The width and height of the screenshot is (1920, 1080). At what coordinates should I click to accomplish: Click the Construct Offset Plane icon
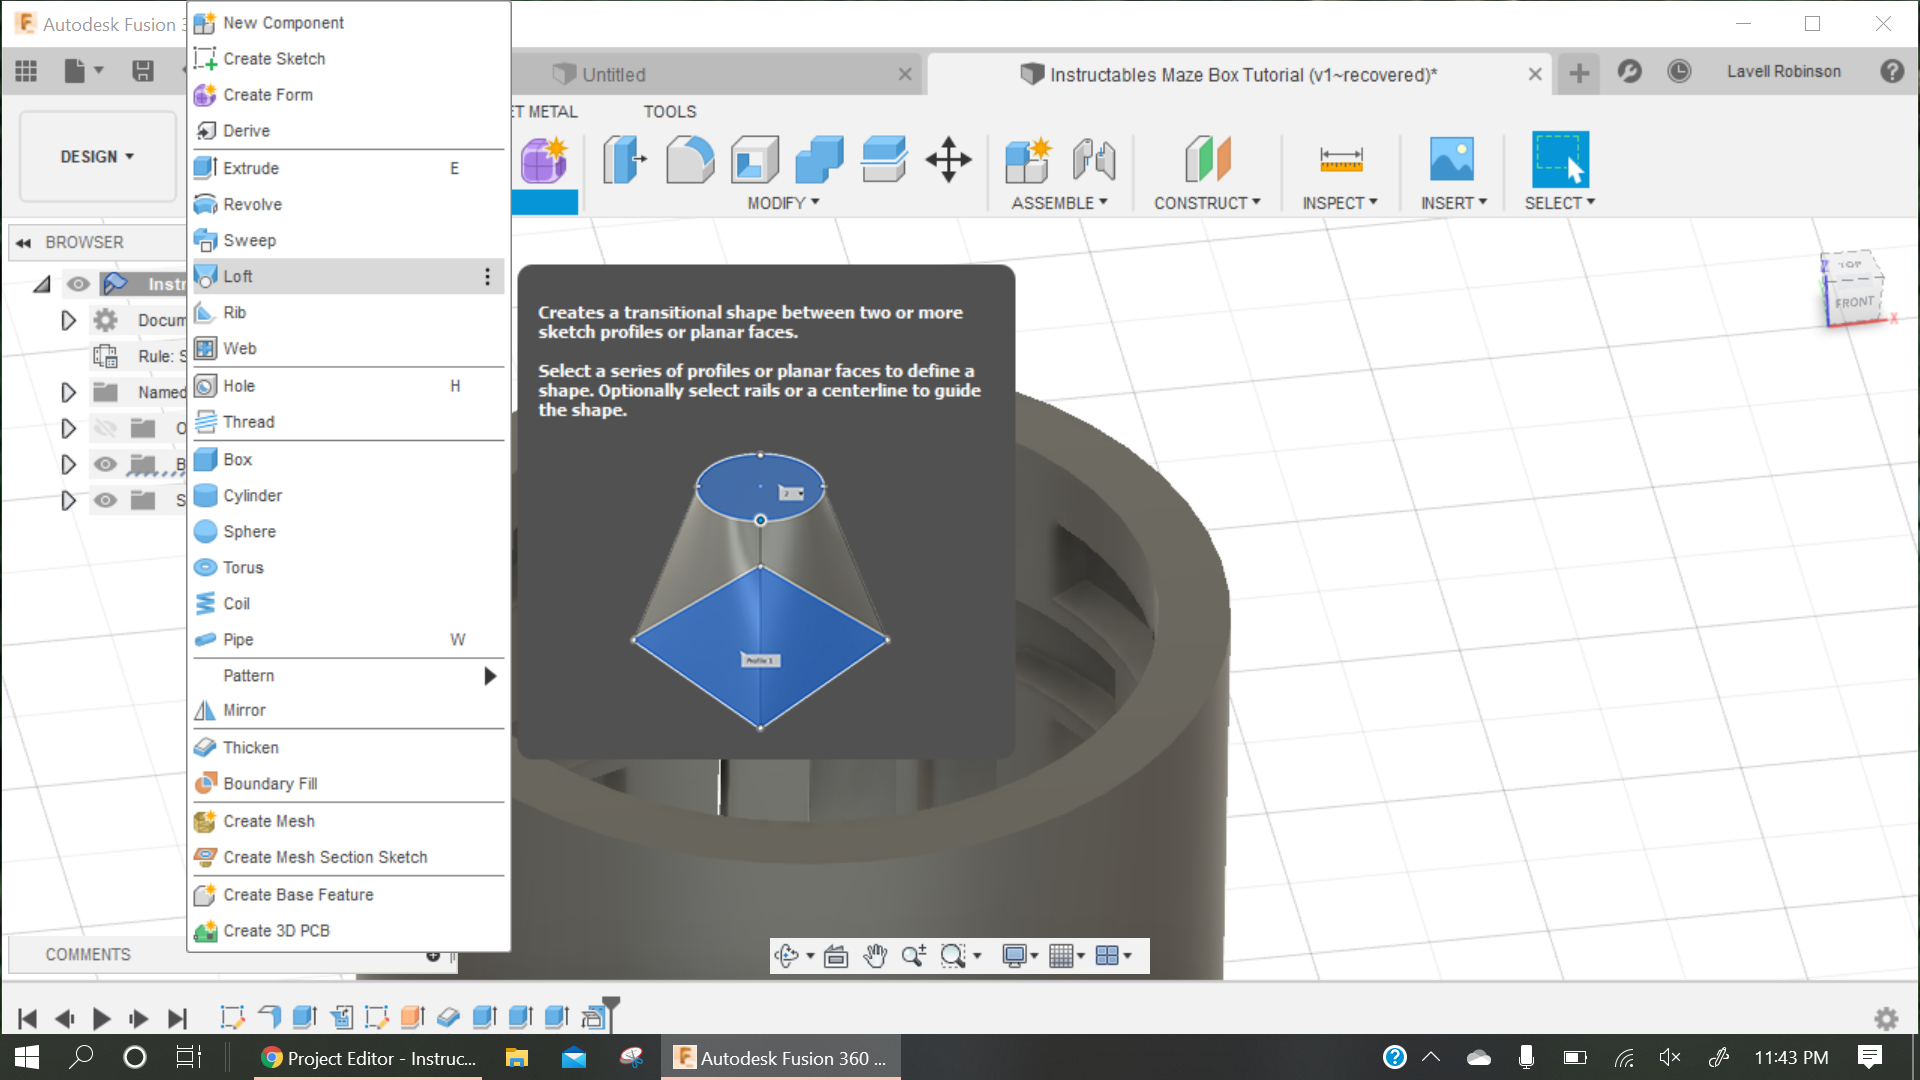point(1207,160)
